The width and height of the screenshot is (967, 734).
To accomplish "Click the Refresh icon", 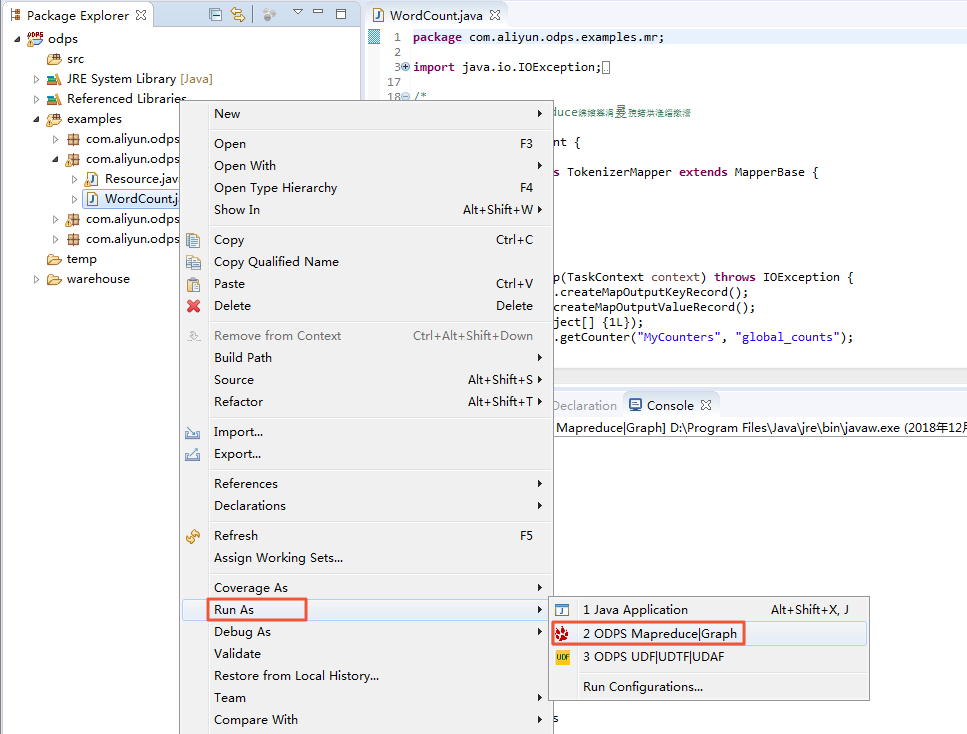I will [x=193, y=536].
